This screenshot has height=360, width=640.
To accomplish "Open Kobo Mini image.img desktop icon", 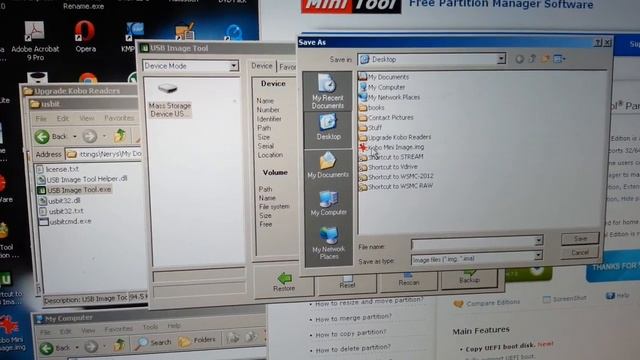I will [11, 334].
